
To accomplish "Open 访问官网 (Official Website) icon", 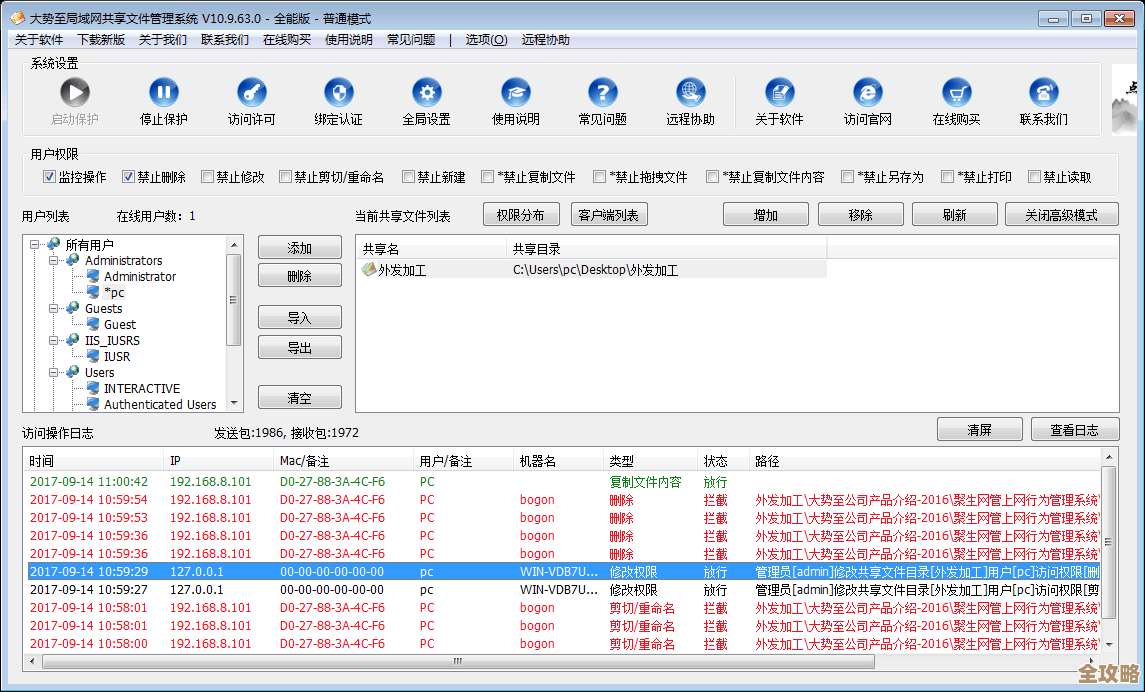I will [x=866, y=100].
